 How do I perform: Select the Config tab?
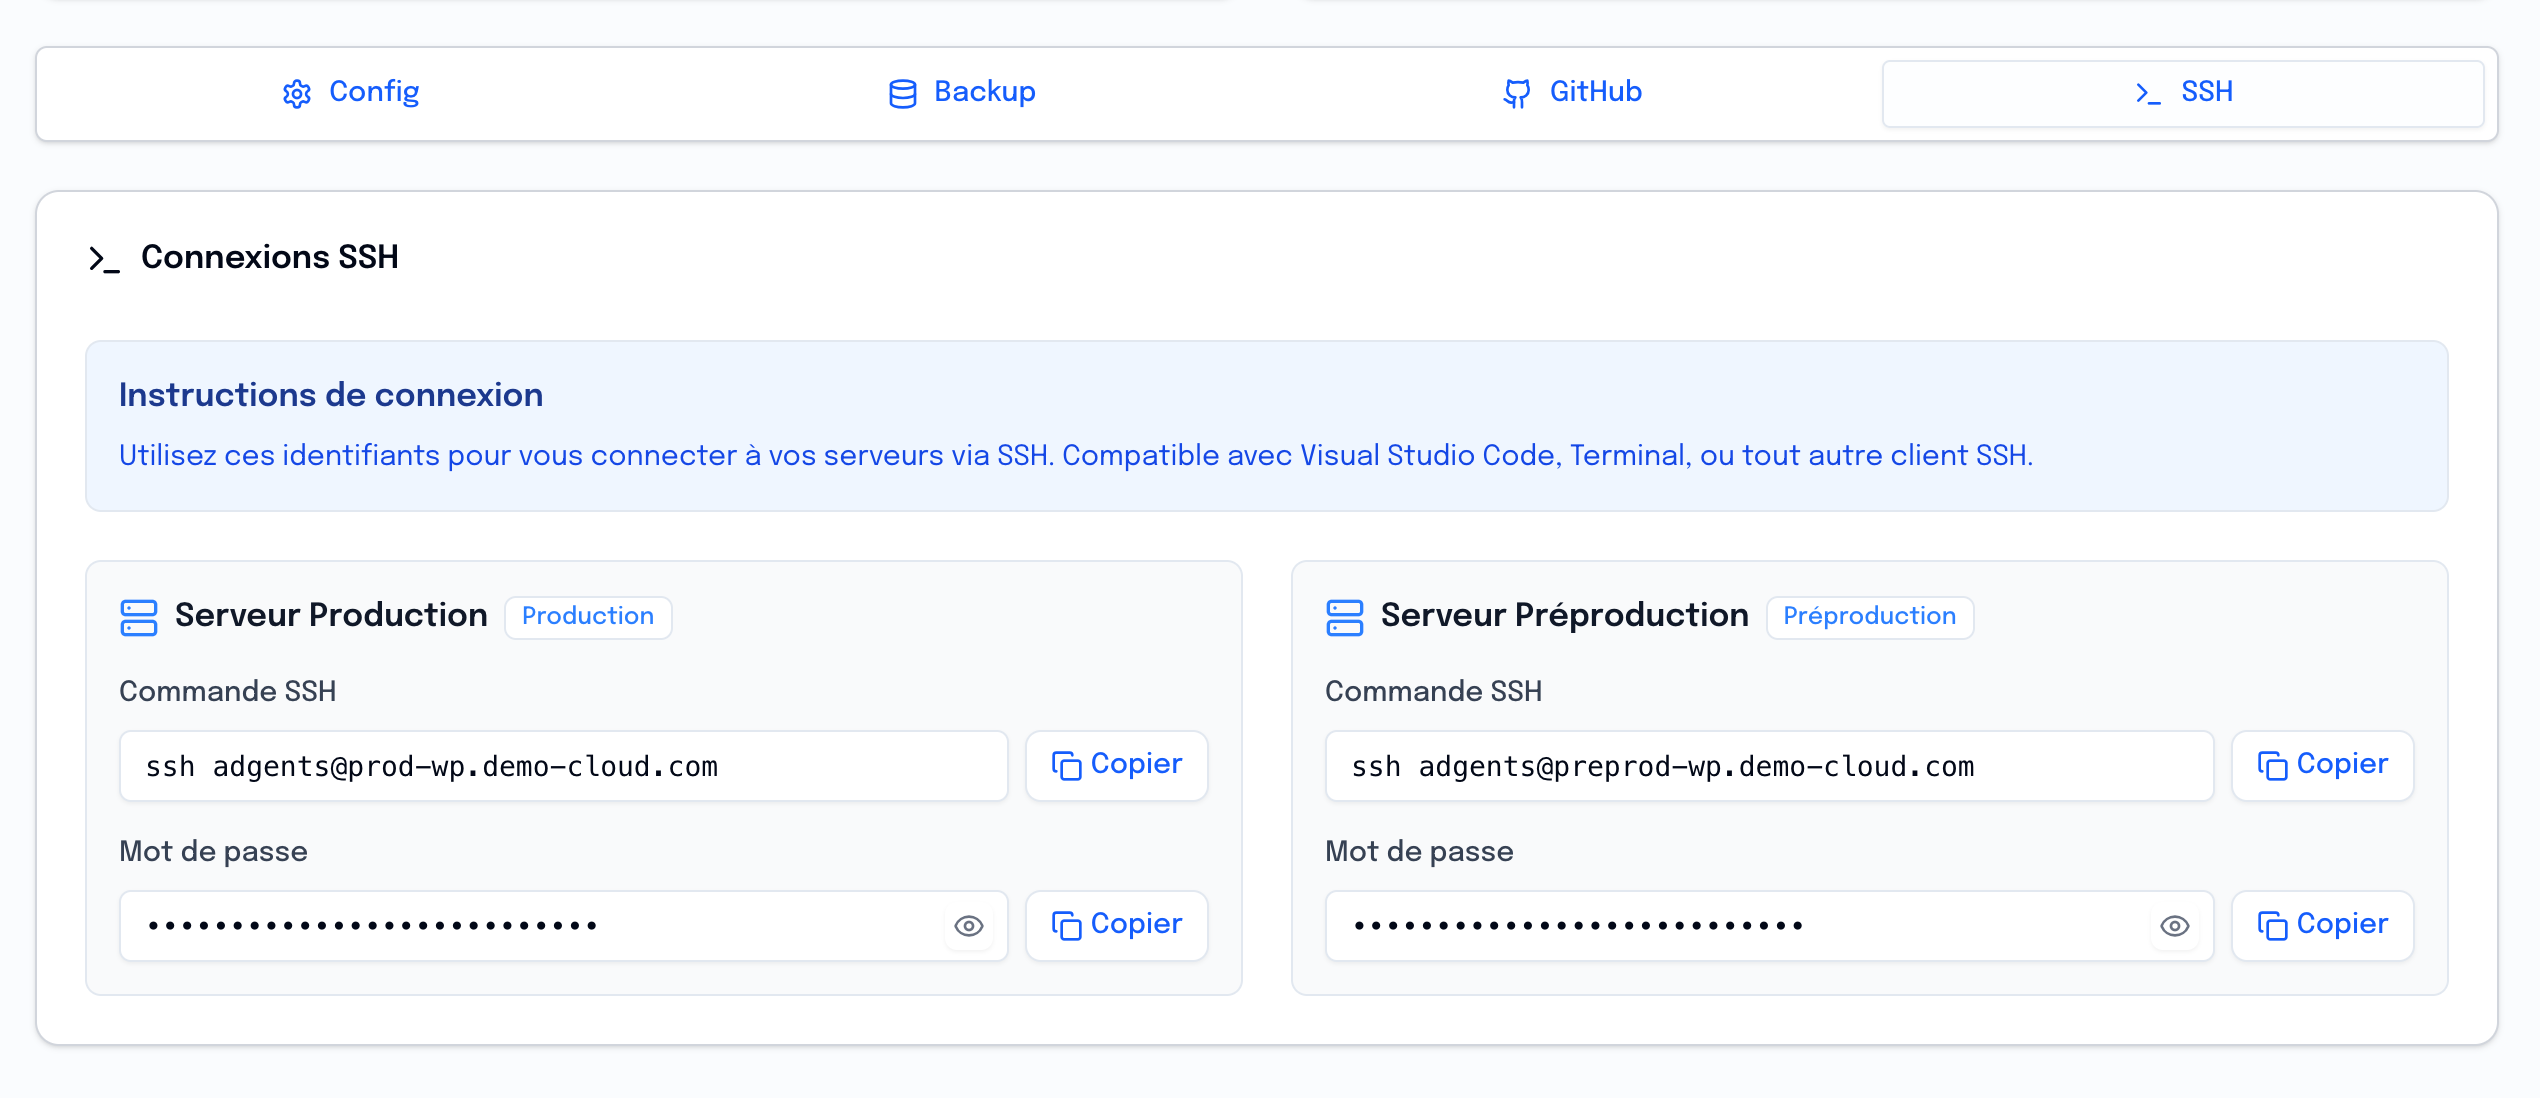351,92
